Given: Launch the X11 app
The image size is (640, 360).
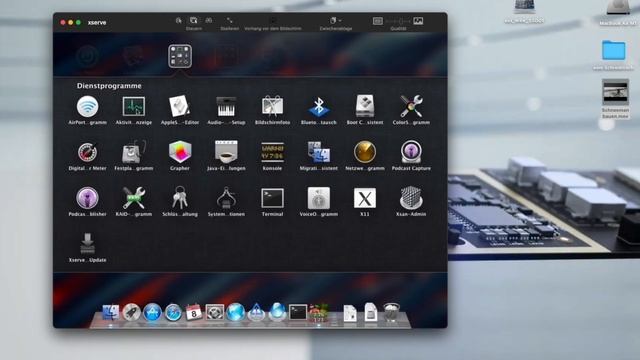Looking at the screenshot, I should [364, 198].
